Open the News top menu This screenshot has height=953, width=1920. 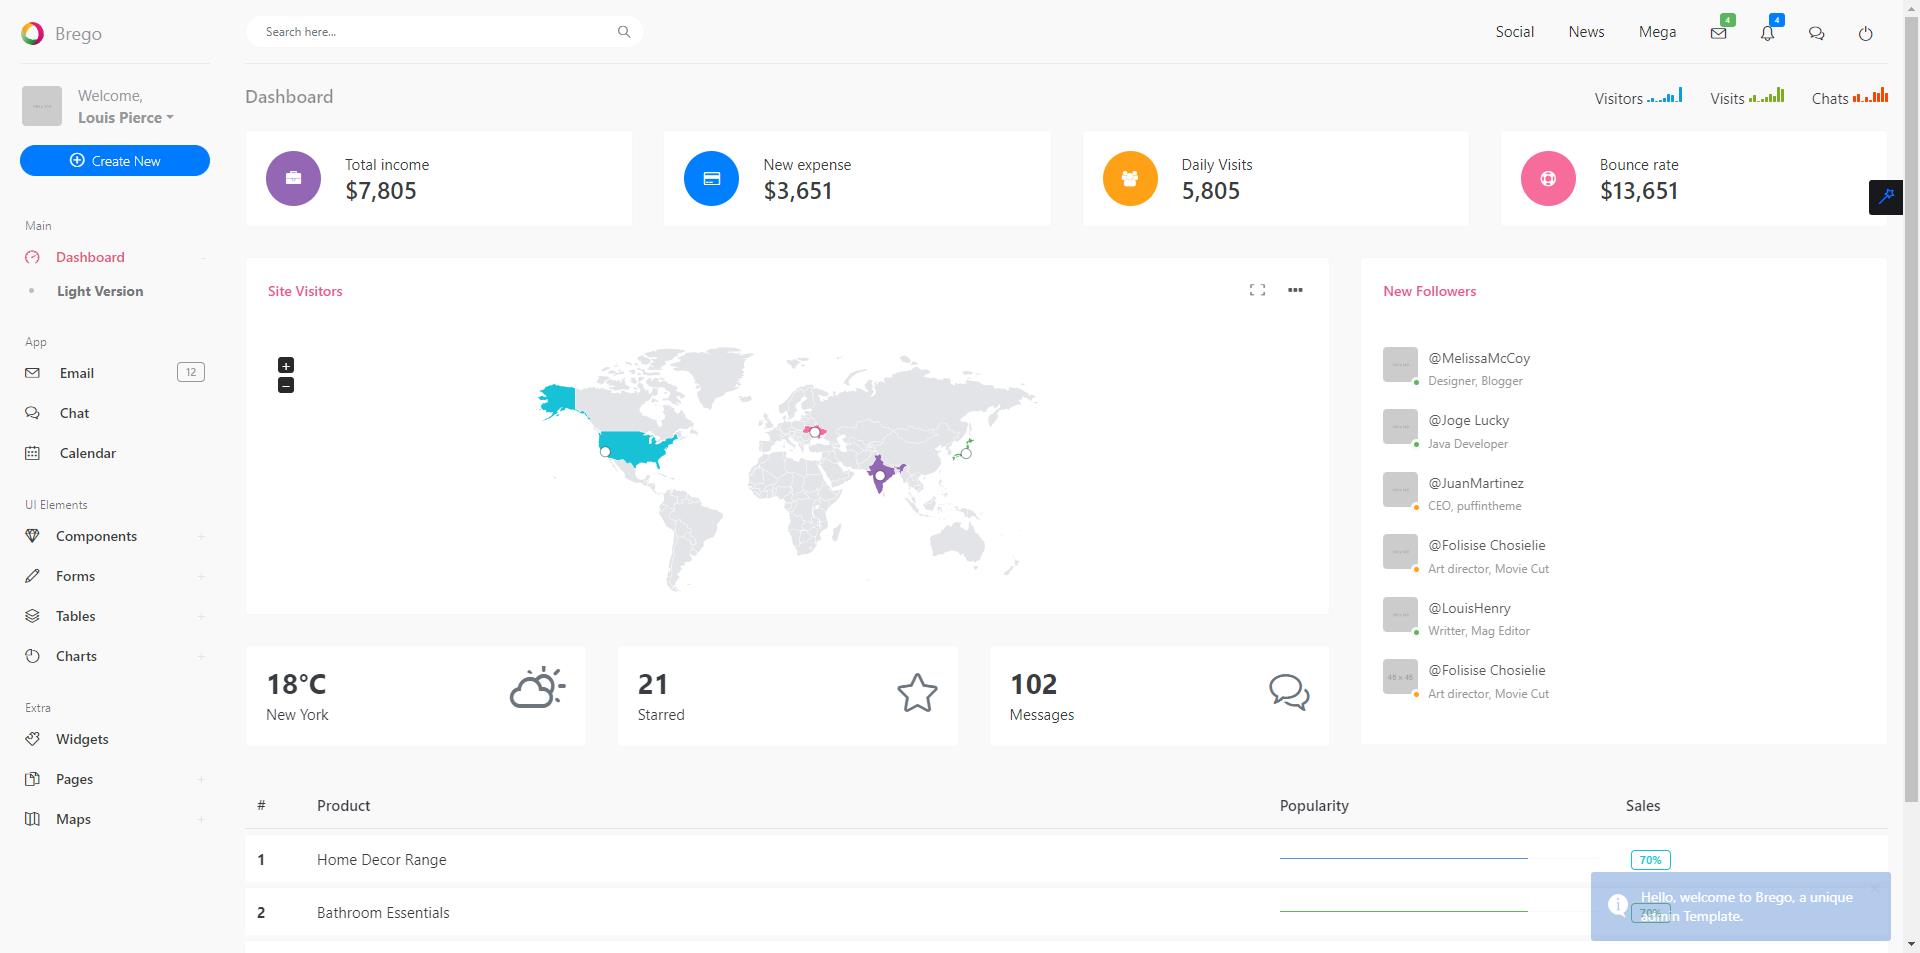point(1586,32)
